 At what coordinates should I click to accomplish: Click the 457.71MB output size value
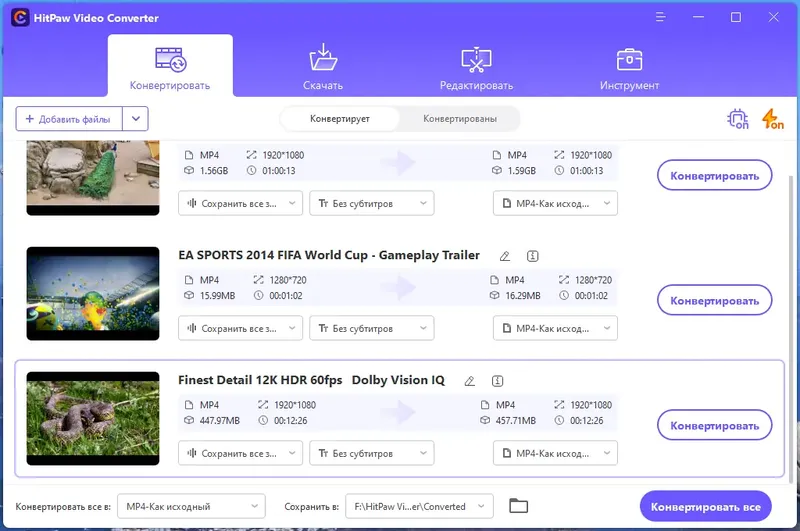516,421
